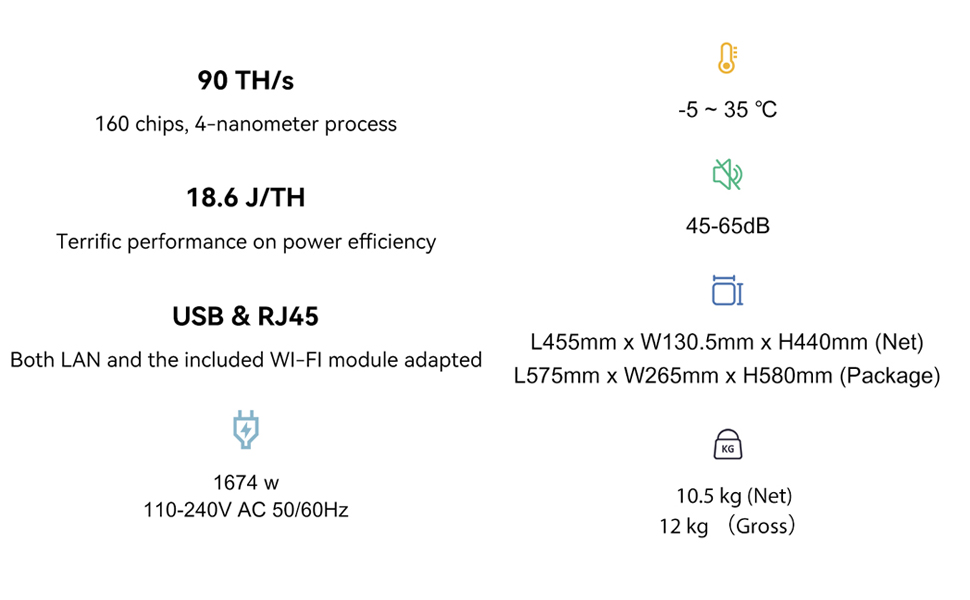
Task: Select the 110-240V AC 50/60Hz voltage text
Action: pos(246,510)
